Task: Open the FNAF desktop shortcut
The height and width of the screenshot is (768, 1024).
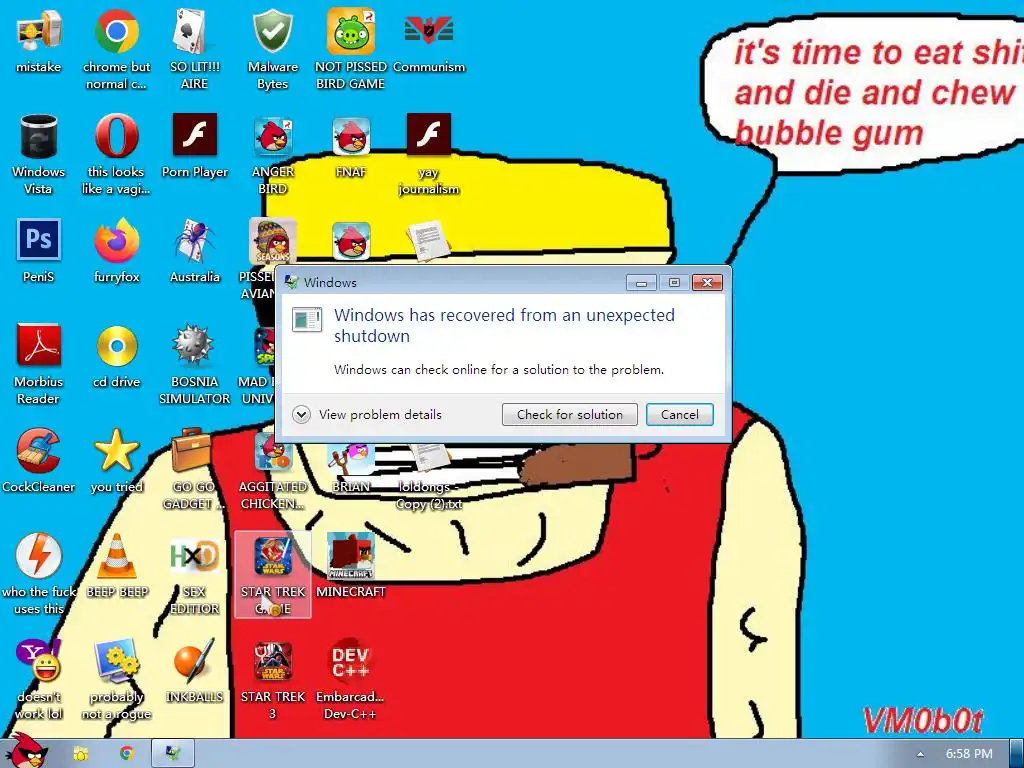Action: (x=351, y=146)
